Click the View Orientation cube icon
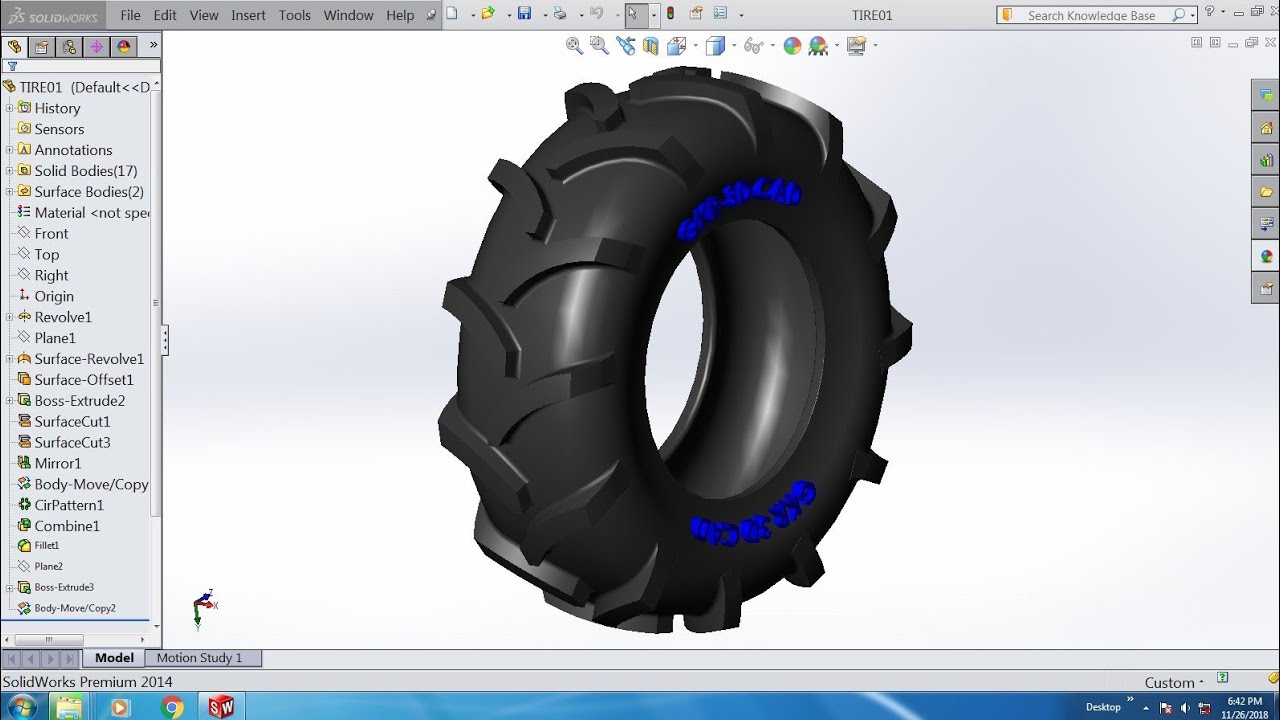 tap(676, 45)
